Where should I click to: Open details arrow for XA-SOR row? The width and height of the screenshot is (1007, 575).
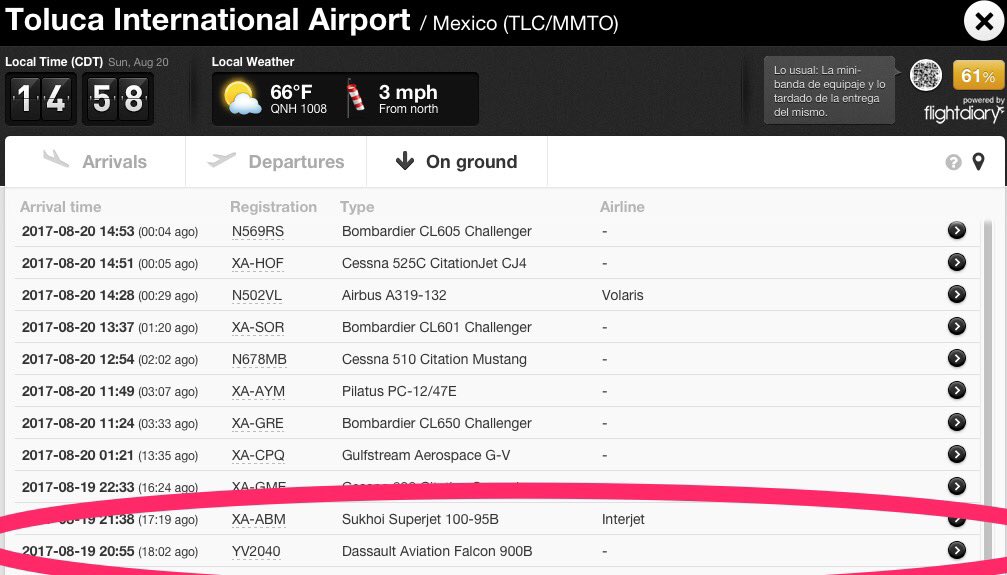click(957, 327)
